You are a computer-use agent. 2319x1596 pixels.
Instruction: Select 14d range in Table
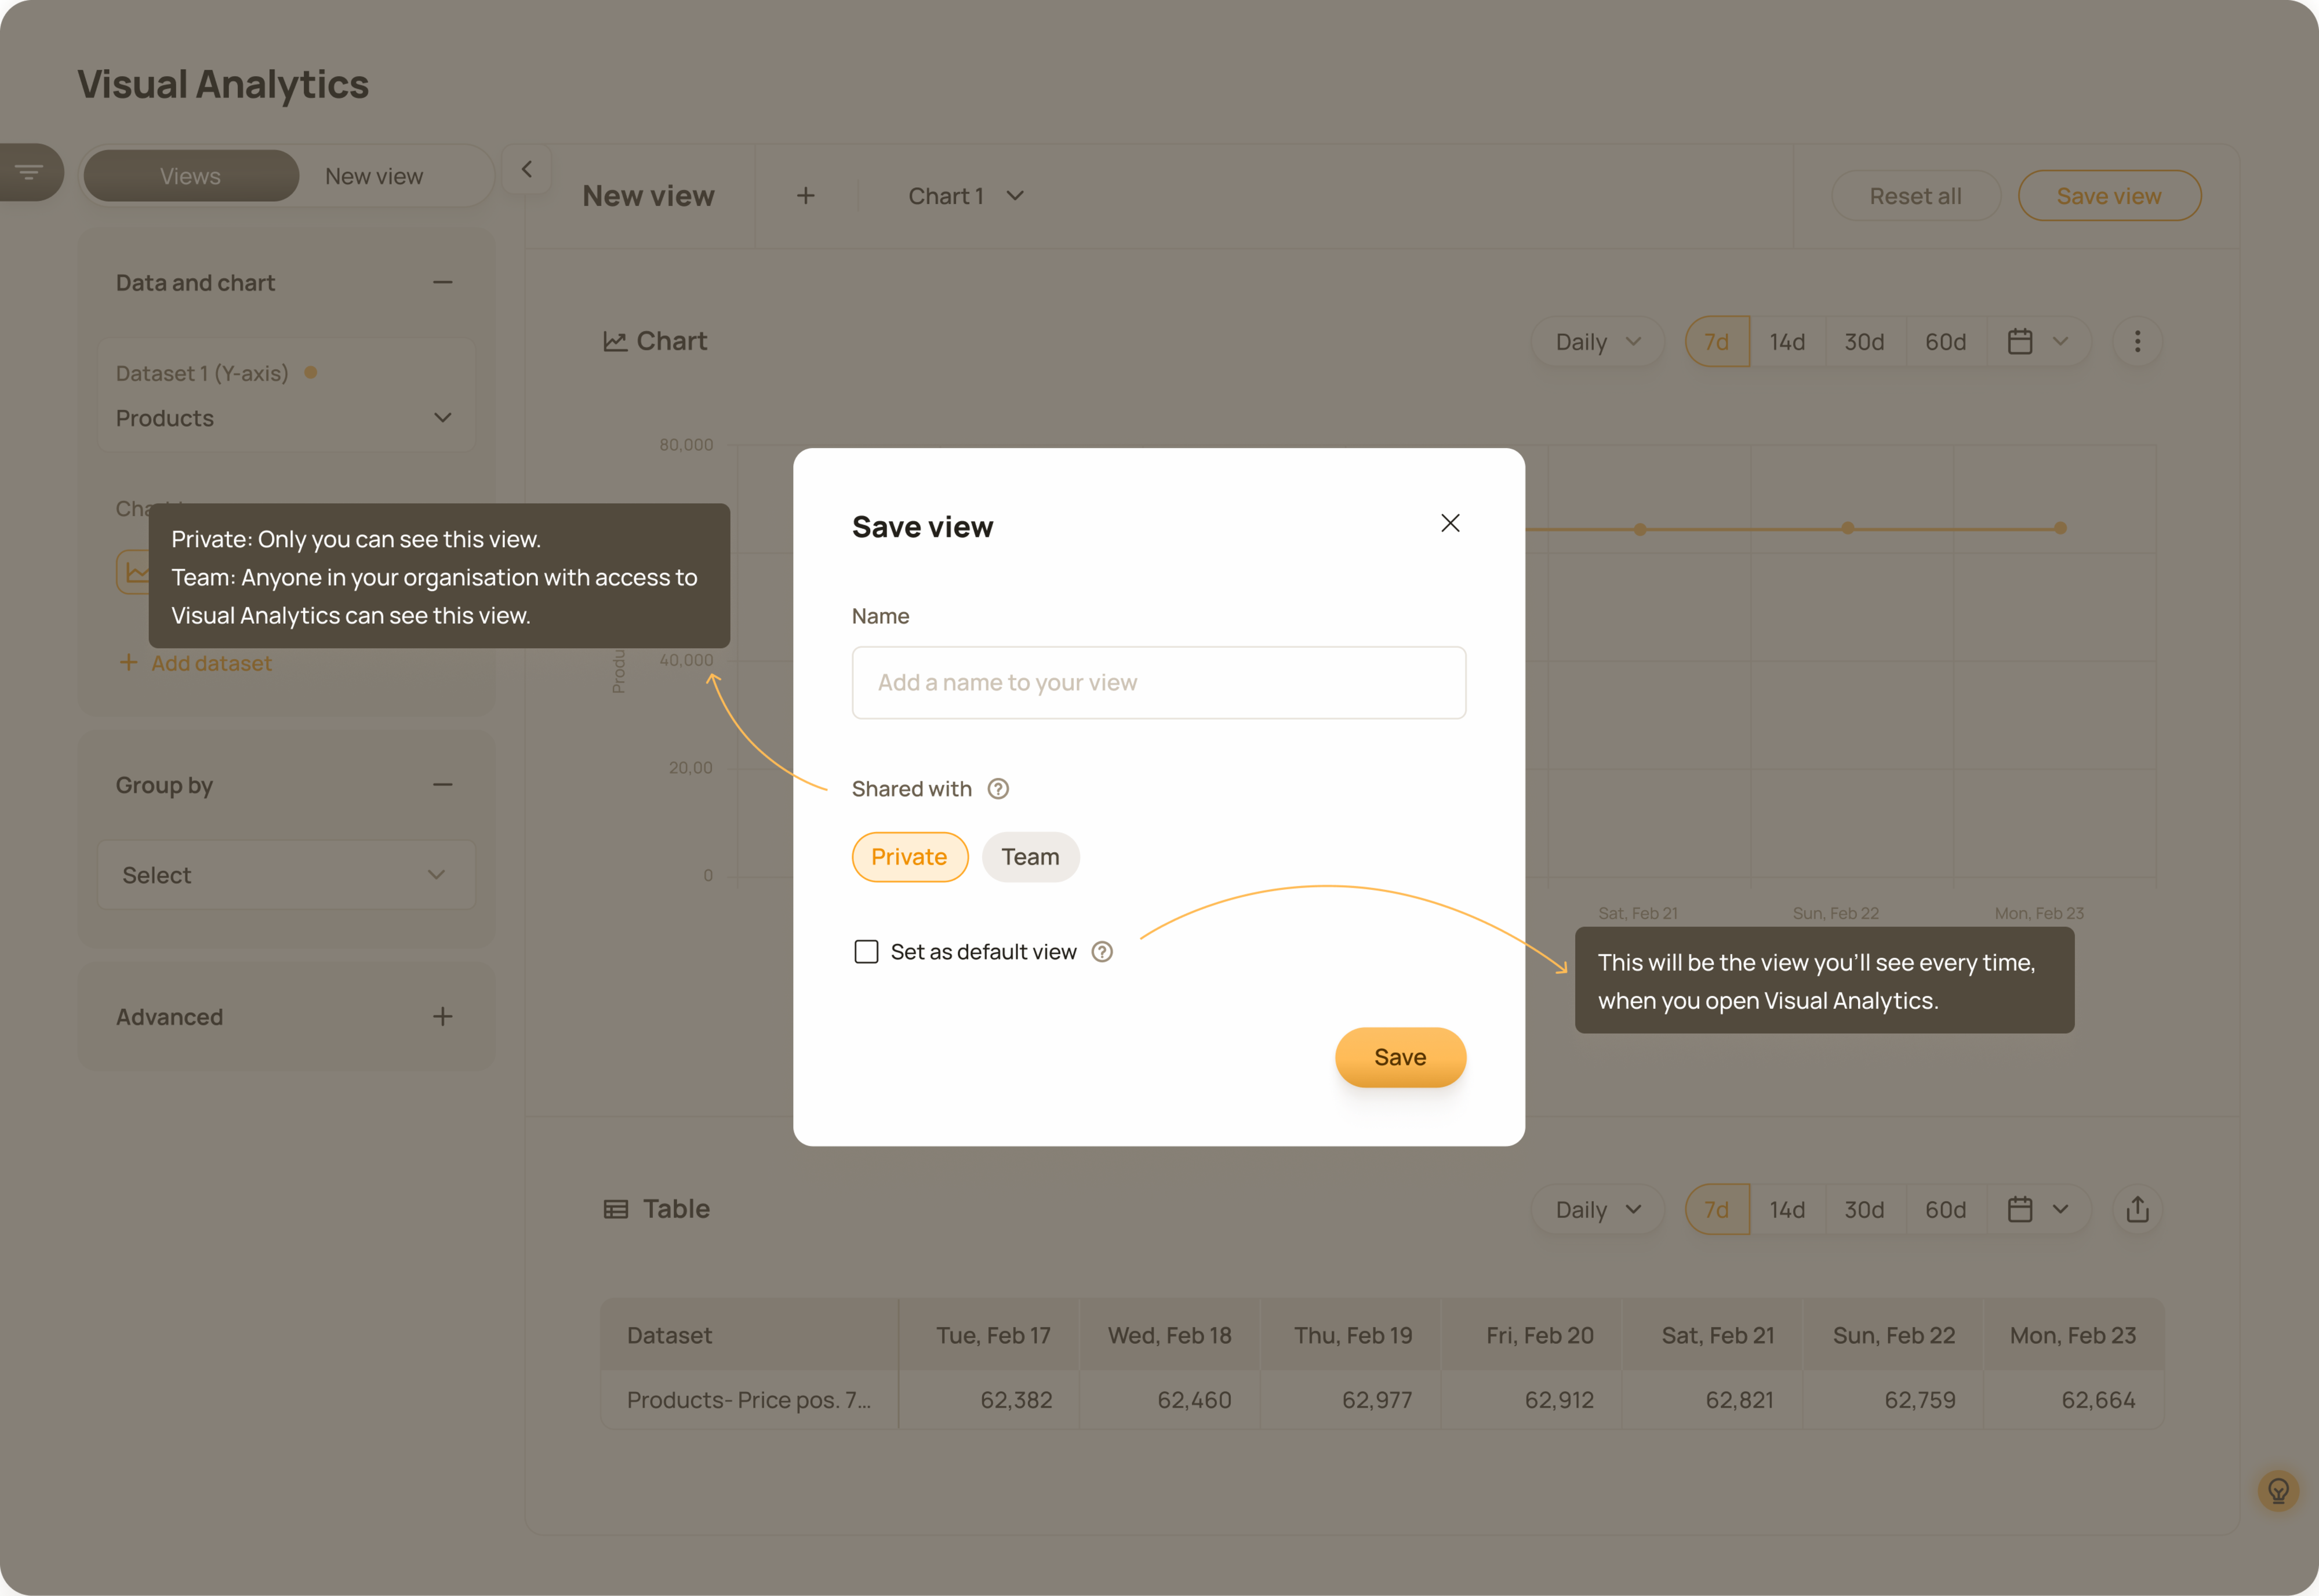coord(1788,1210)
